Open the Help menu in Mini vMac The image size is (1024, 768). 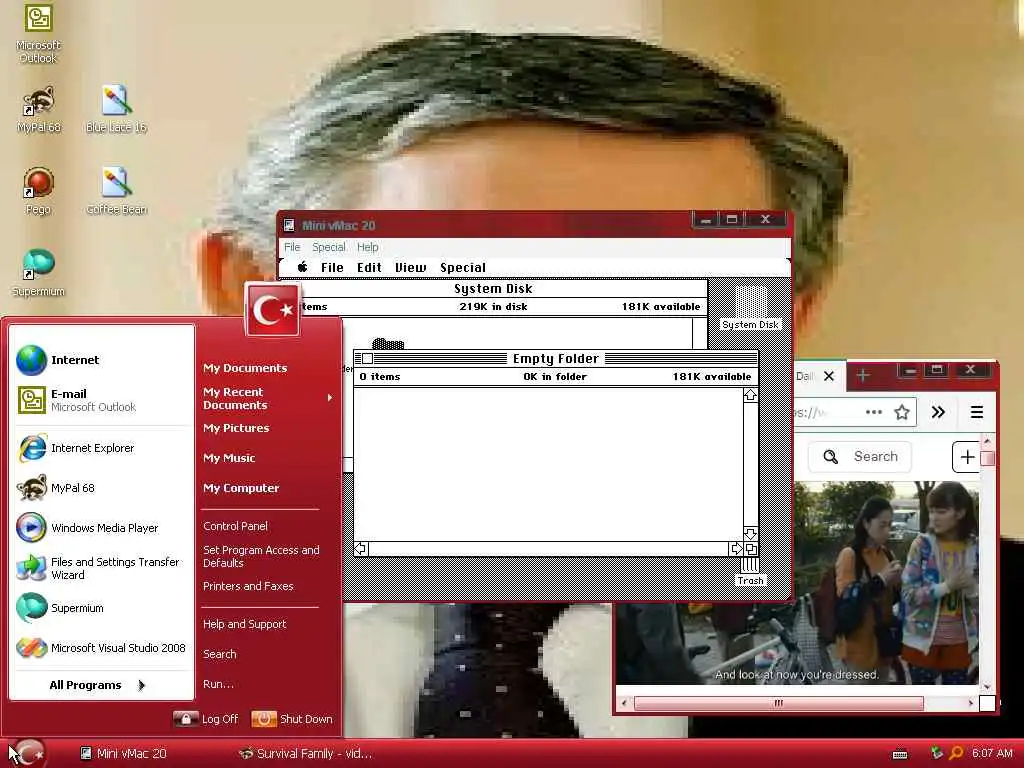tap(368, 247)
